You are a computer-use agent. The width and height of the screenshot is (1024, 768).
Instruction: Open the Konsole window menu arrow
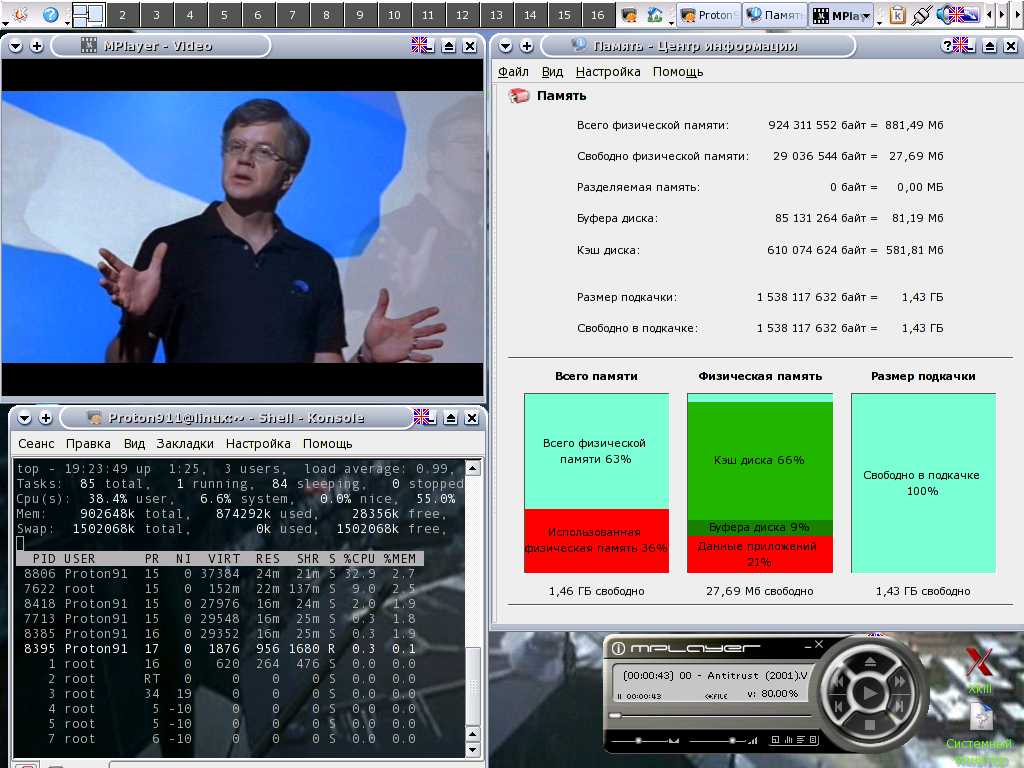(24, 417)
